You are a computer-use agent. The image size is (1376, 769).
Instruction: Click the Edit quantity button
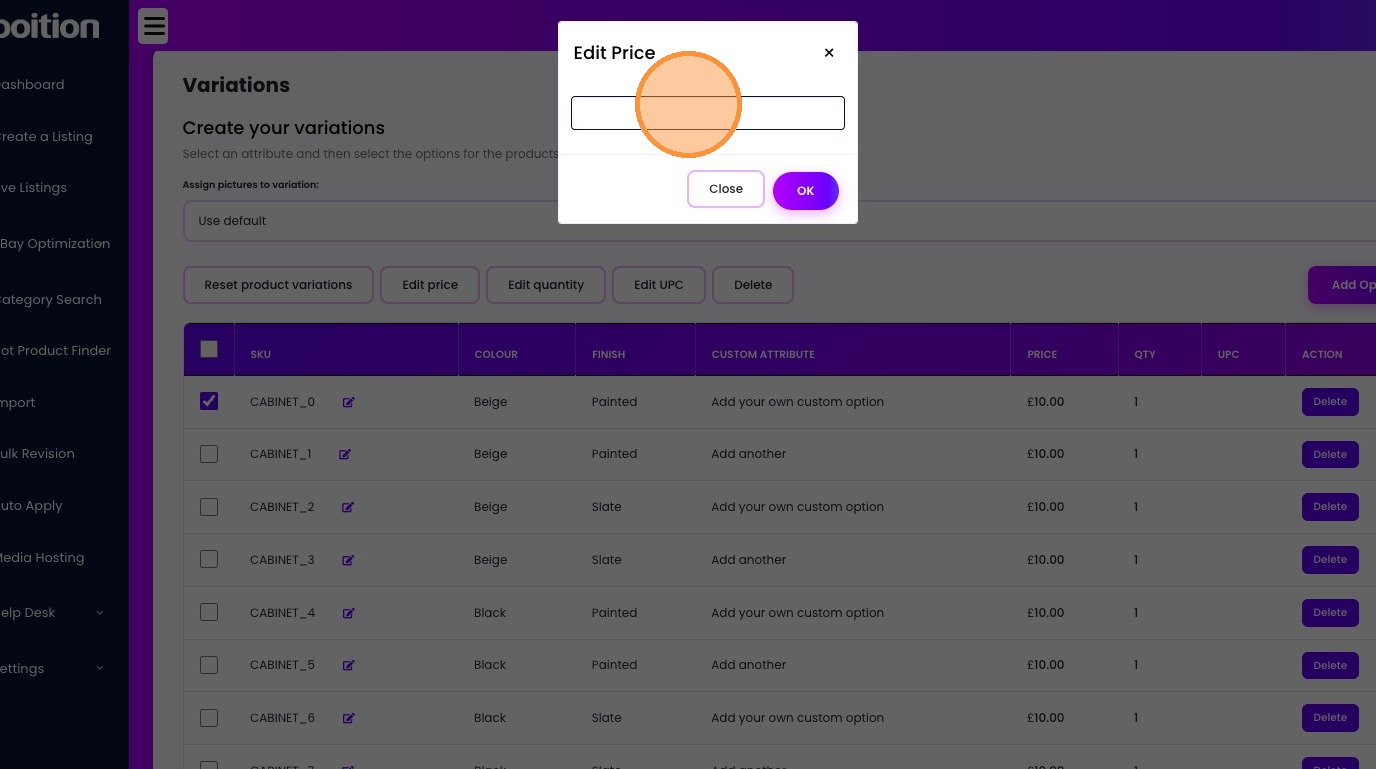pyautogui.click(x=546, y=285)
